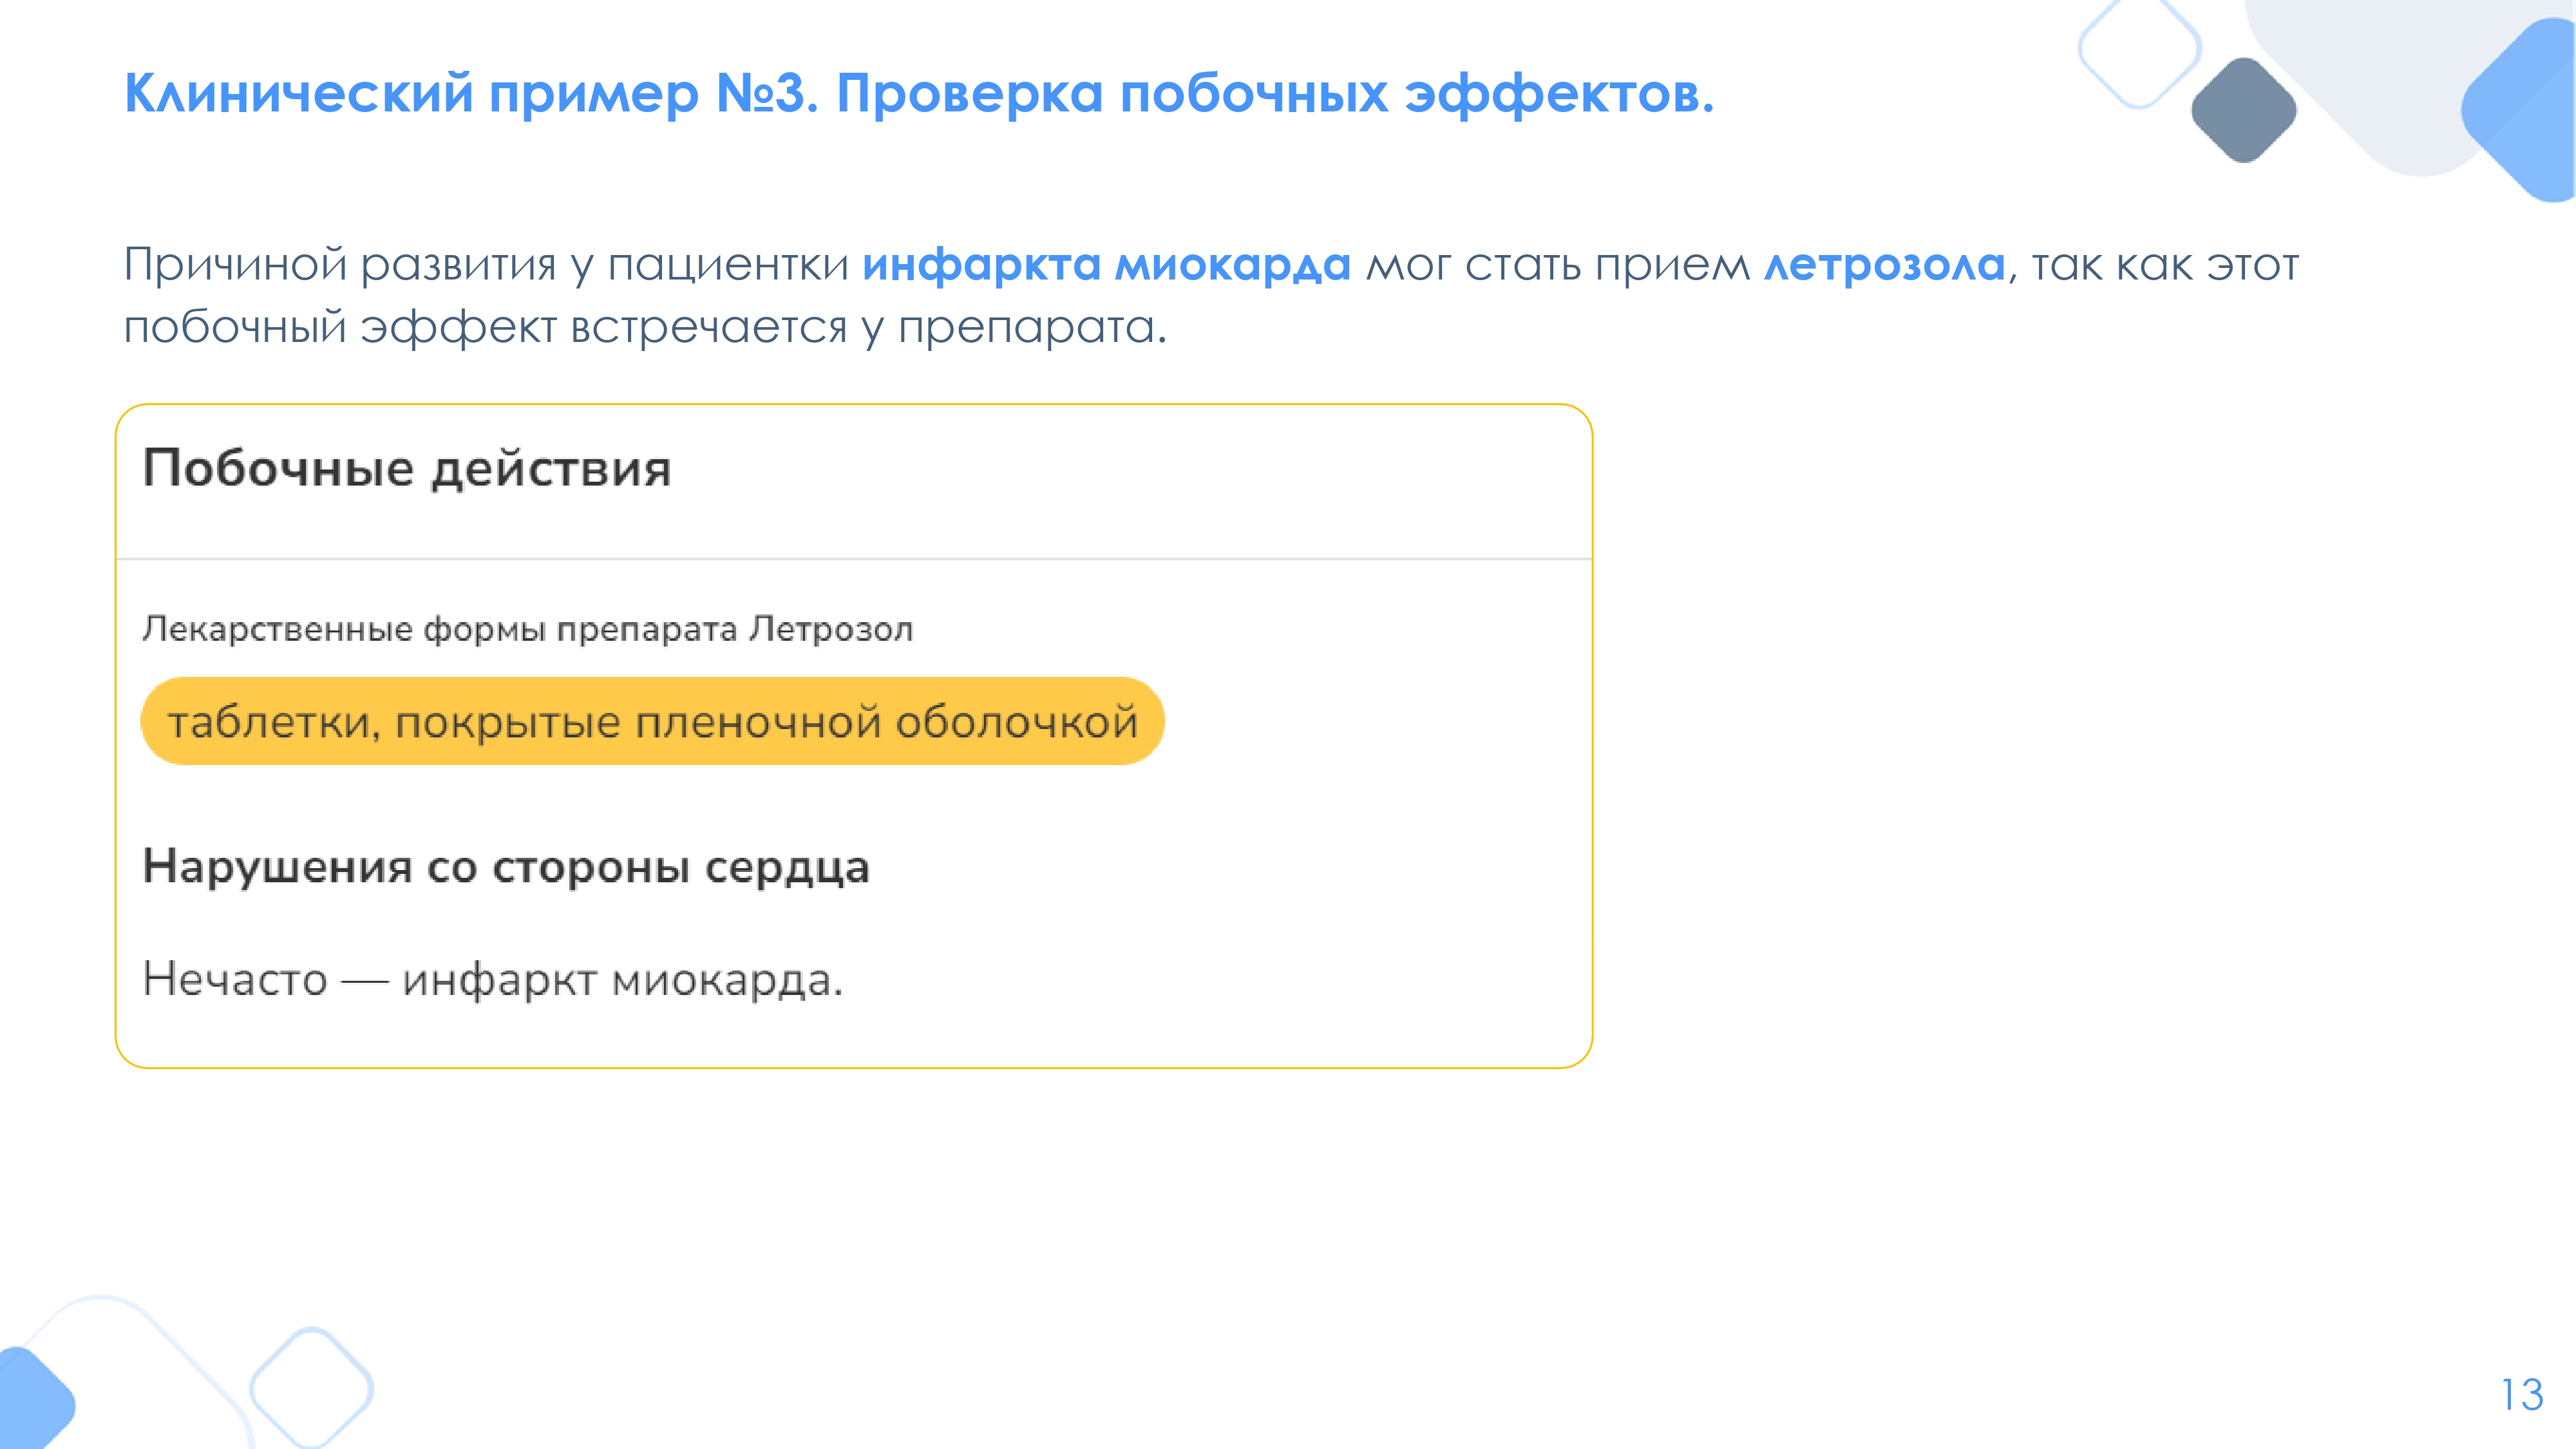The height and width of the screenshot is (1449, 2576).
Task: Select the yellow tablet dosage form pill
Action: [652, 721]
